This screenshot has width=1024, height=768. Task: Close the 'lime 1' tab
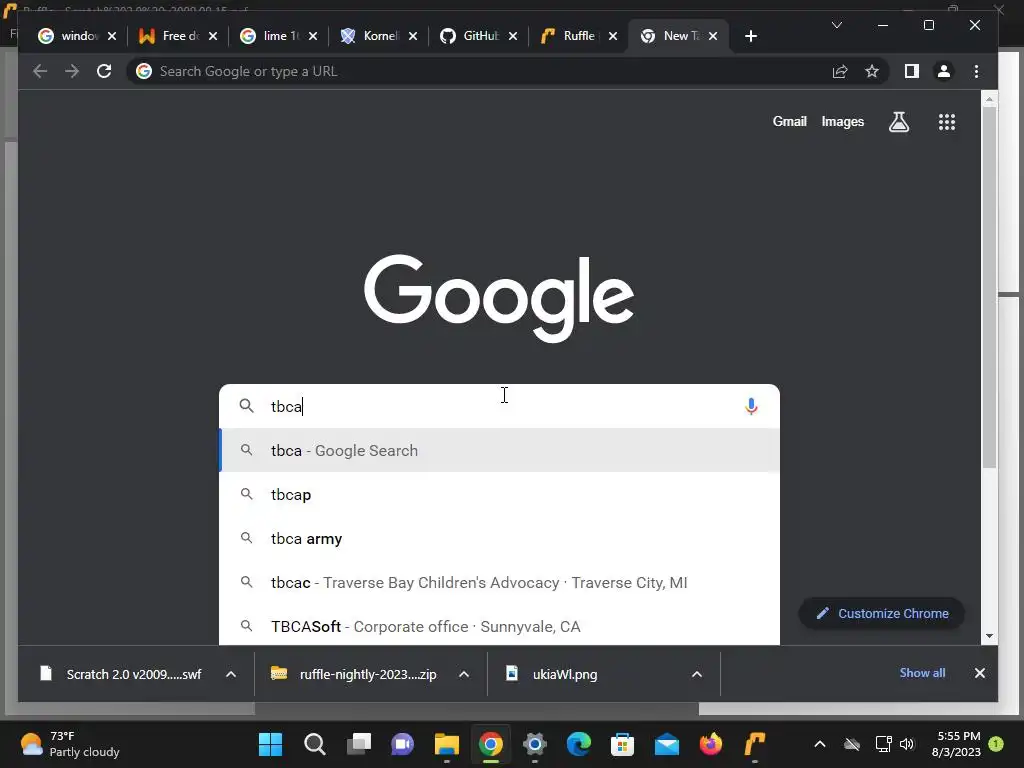[x=313, y=36]
